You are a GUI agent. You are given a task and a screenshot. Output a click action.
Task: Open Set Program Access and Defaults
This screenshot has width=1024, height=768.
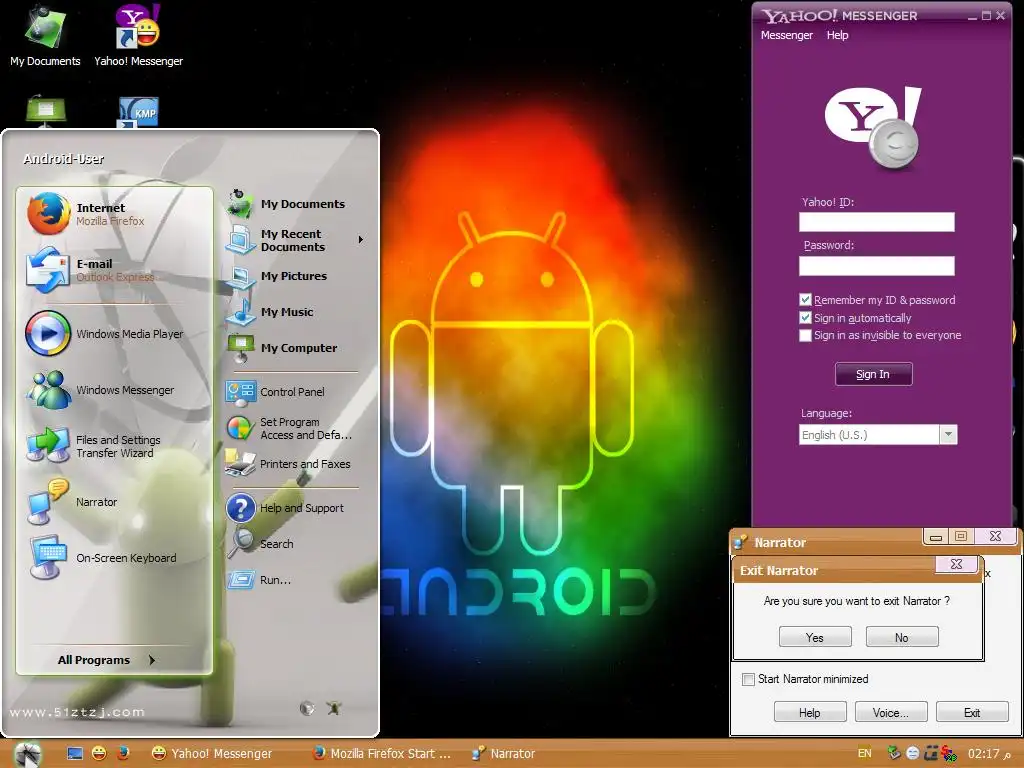[x=291, y=428]
